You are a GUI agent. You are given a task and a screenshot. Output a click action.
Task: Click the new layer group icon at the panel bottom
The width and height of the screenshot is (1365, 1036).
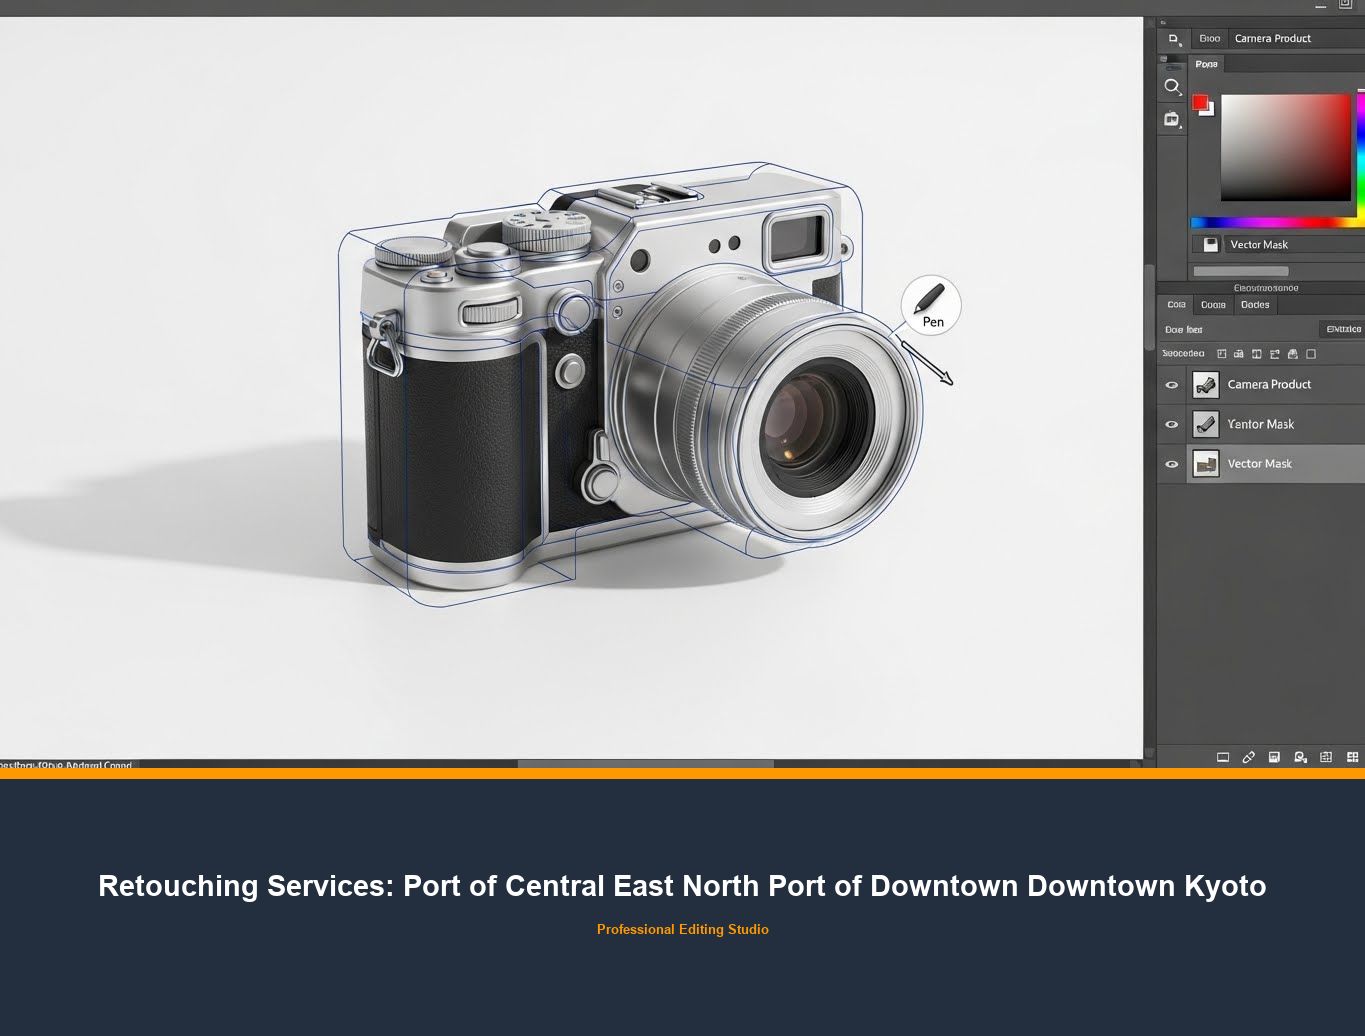(1326, 757)
